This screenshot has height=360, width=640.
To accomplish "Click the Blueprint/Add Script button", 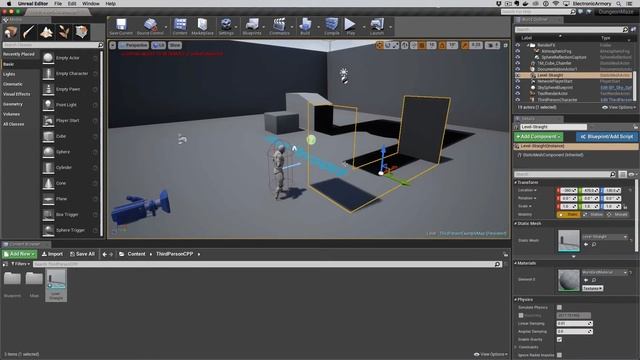I will (607, 137).
